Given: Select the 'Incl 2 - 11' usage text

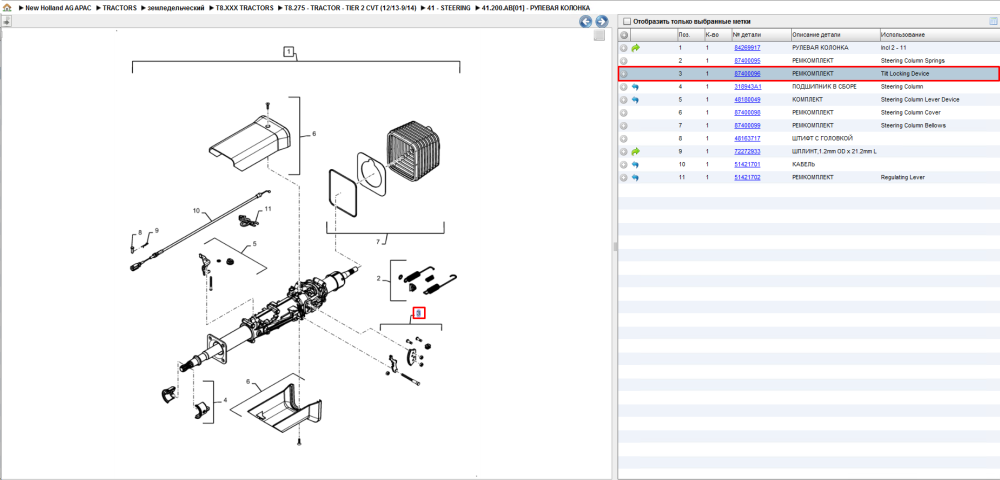Looking at the screenshot, I should 894,48.
